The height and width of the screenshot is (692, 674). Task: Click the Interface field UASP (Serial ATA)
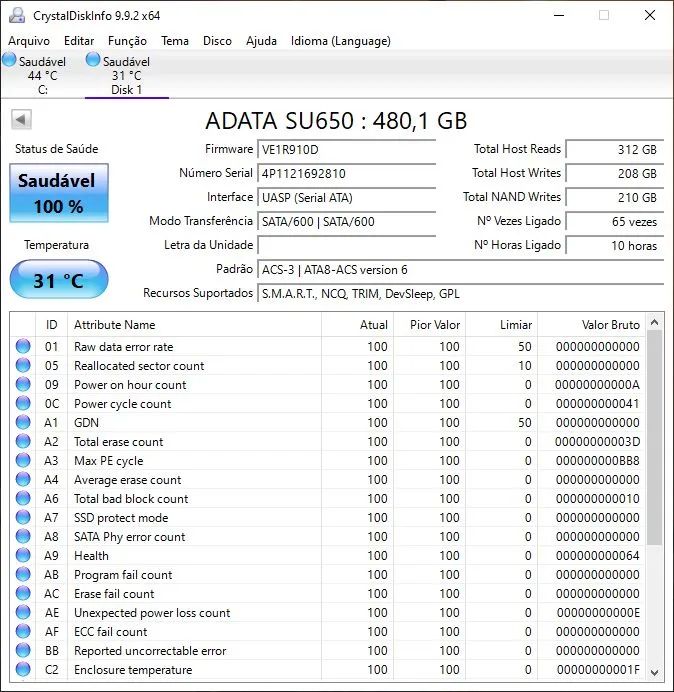point(346,197)
